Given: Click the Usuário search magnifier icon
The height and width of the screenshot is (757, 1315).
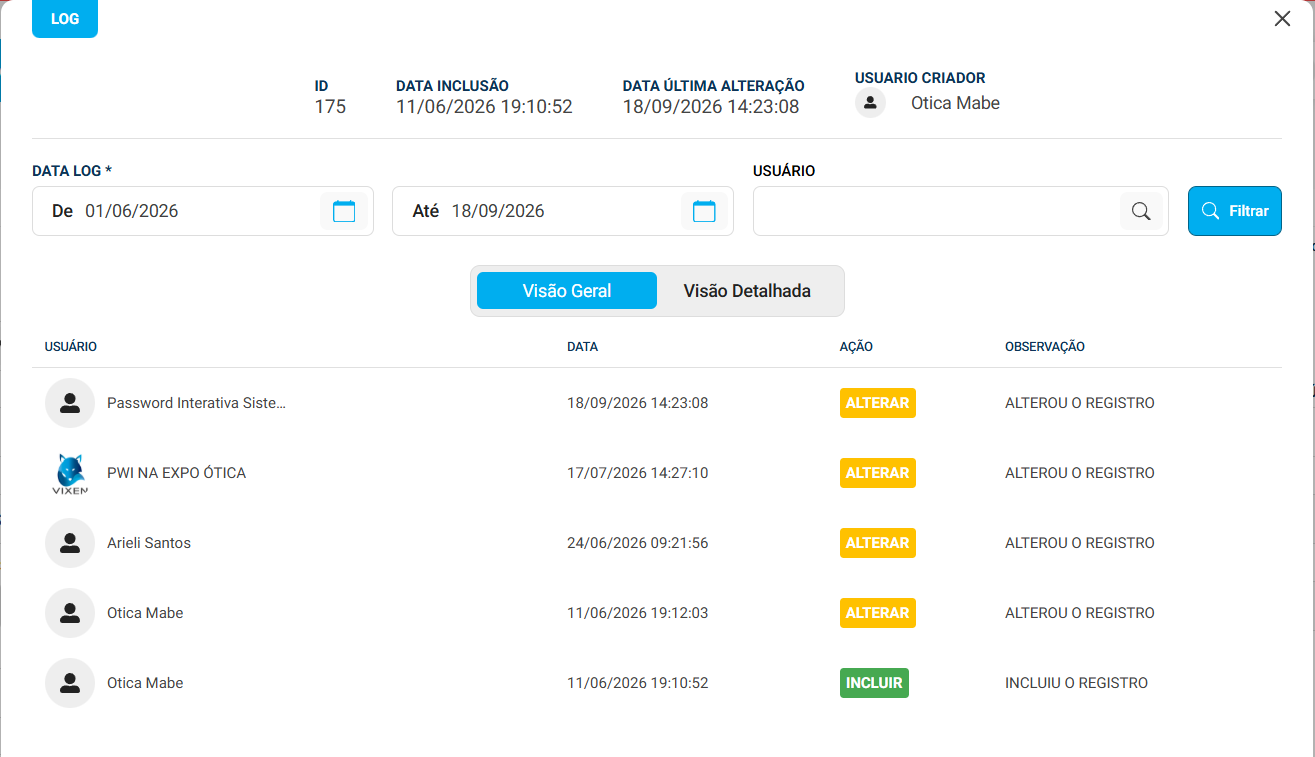Looking at the screenshot, I should point(1141,211).
